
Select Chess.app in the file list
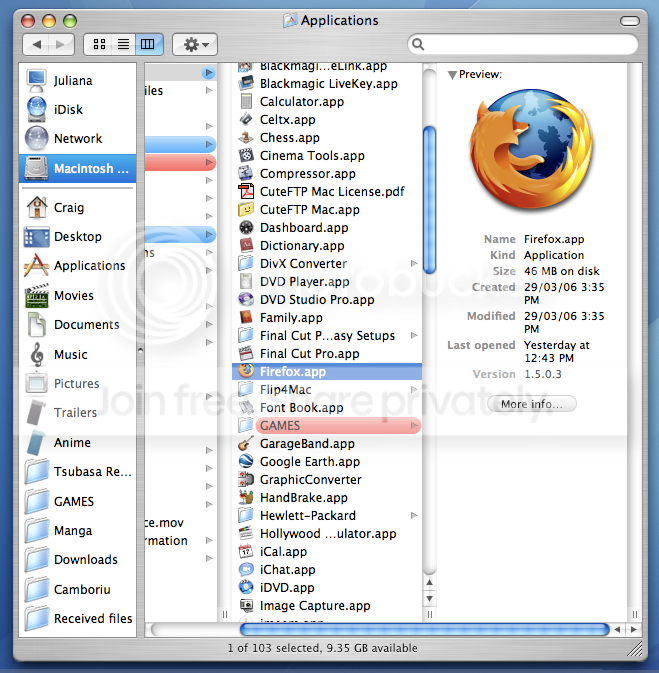[327, 138]
